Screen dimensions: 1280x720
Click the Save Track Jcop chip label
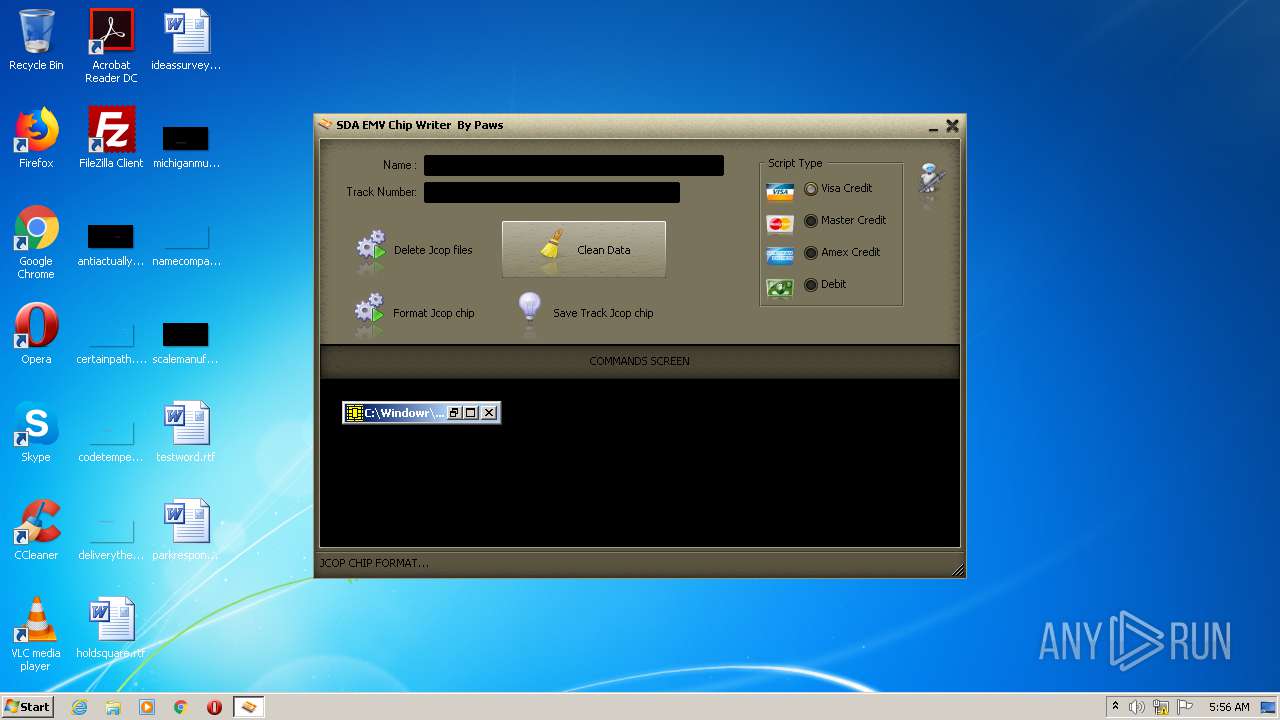click(603, 313)
